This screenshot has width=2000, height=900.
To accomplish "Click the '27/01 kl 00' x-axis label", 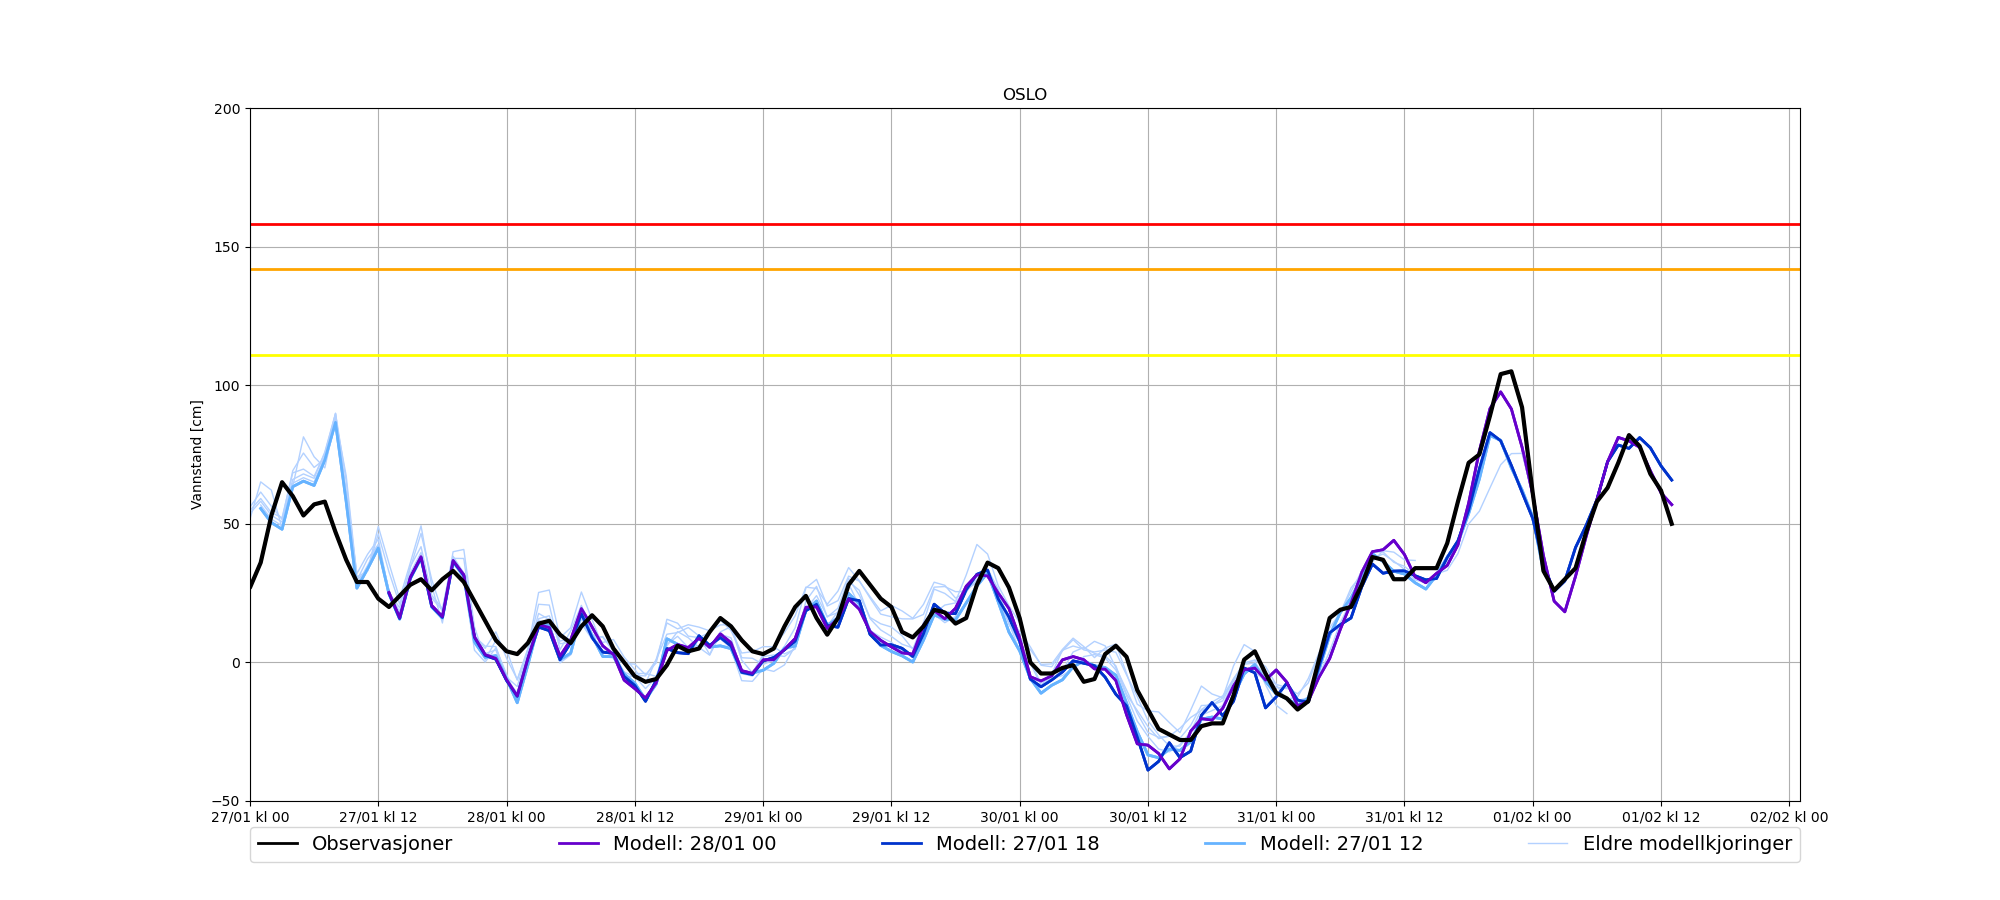I will point(250,817).
